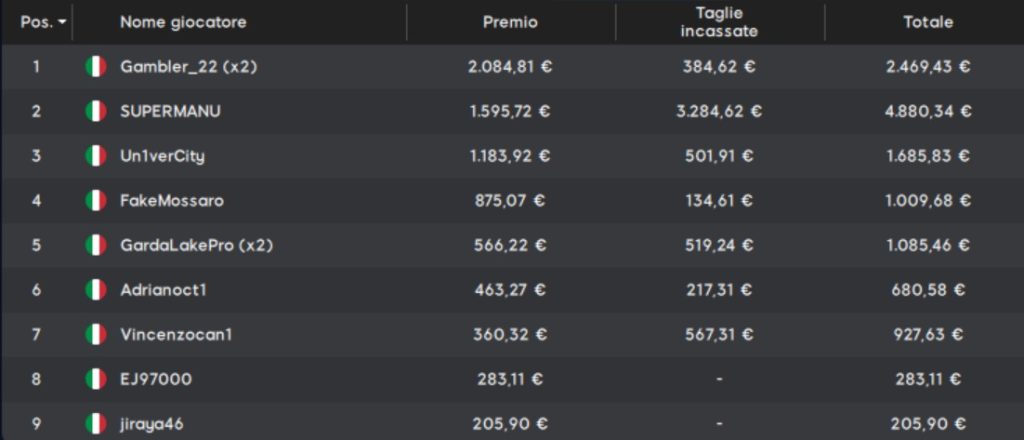Click total 4.880,34 € in SUPERMANU row
1024x440 pixels.
[928, 112]
